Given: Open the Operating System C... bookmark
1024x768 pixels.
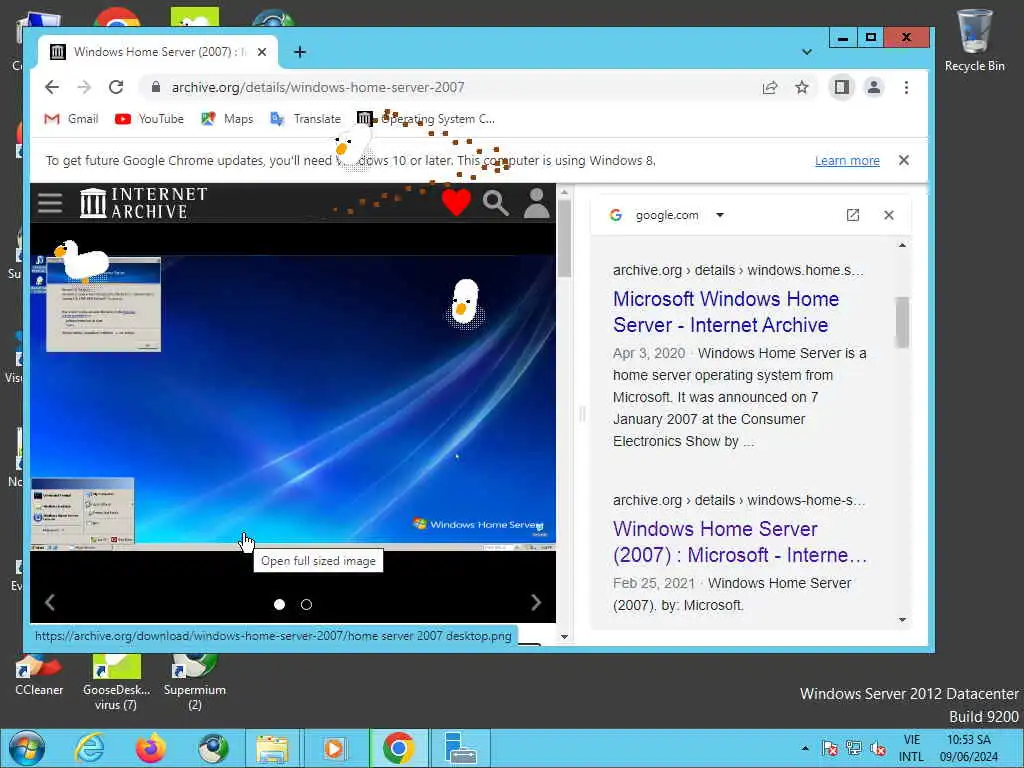Looking at the screenshot, I should tap(426, 119).
